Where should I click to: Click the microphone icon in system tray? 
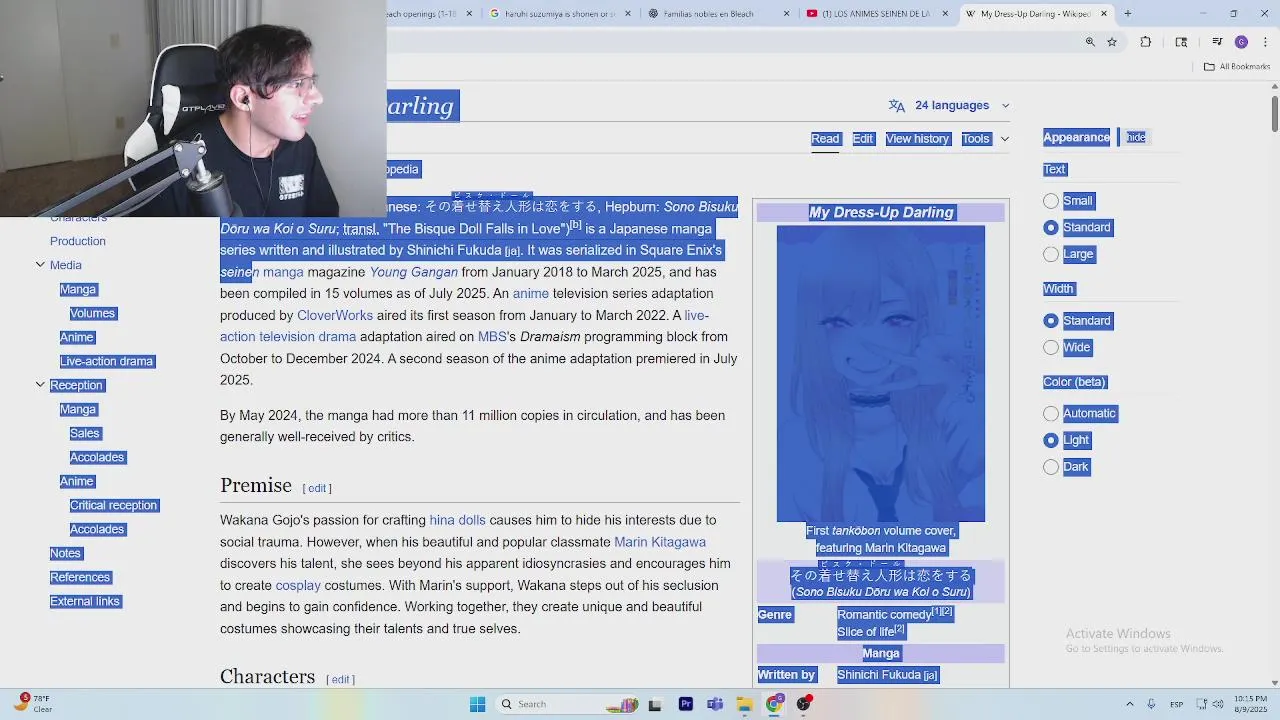coord(1152,704)
